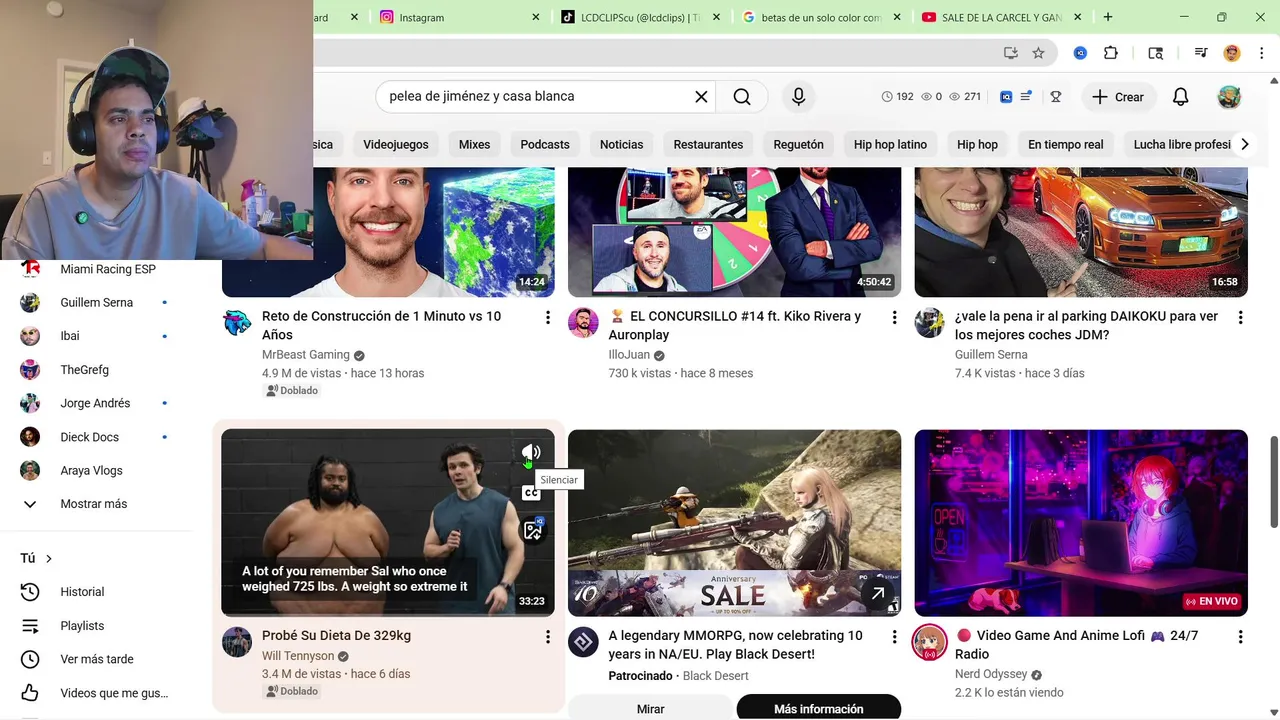Close the Instagram tab
Screen dimensions: 1280x720
(x=536, y=17)
